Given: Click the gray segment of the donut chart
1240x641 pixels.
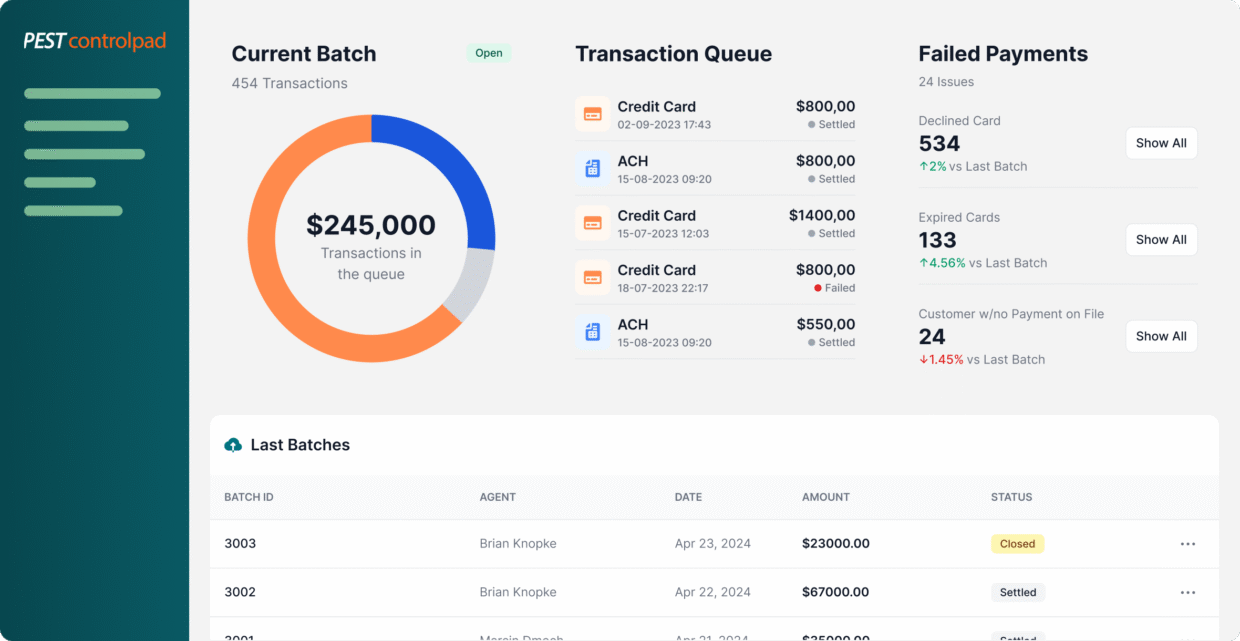Looking at the screenshot, I should [x=470, y=283].
